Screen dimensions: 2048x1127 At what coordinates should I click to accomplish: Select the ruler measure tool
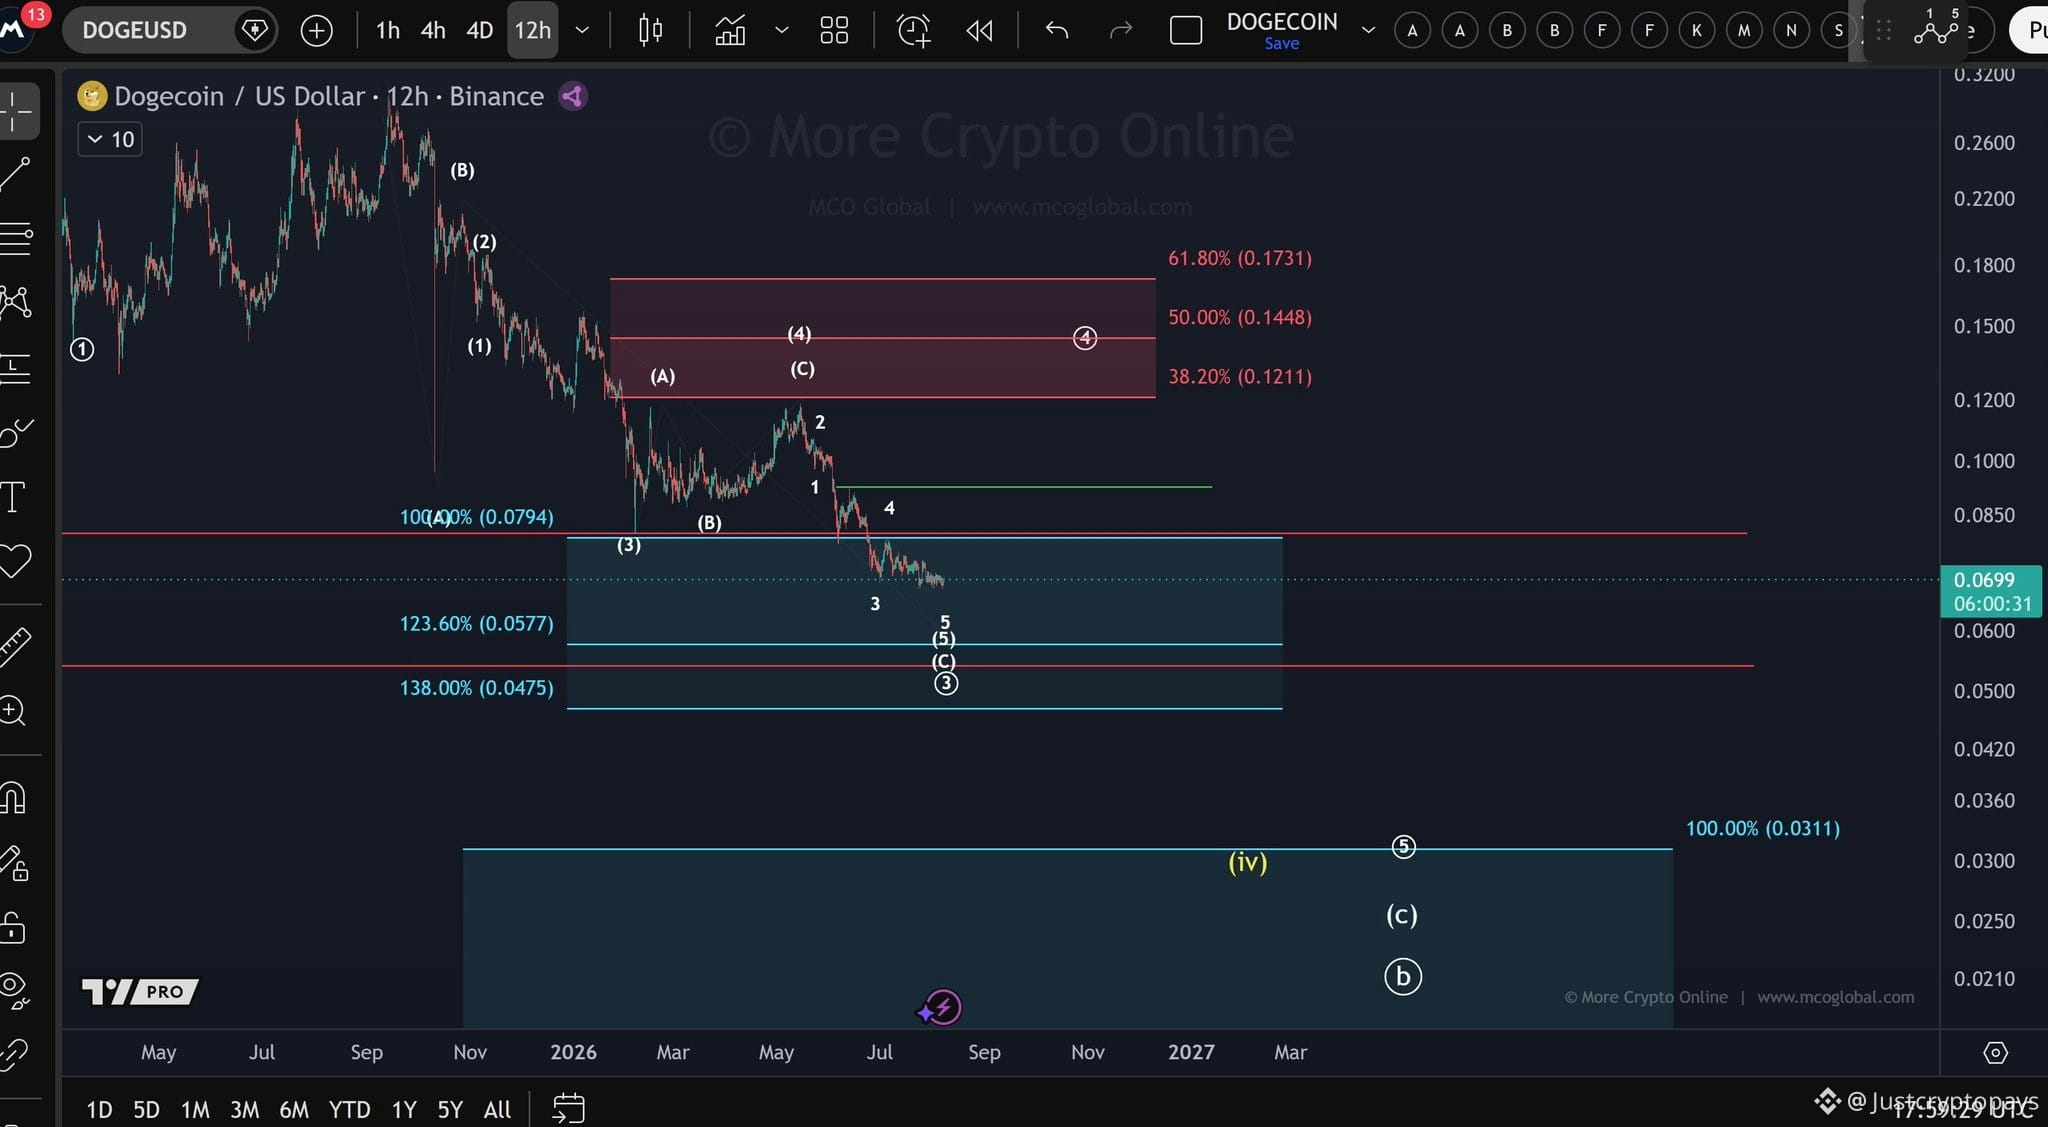(16, 646)
